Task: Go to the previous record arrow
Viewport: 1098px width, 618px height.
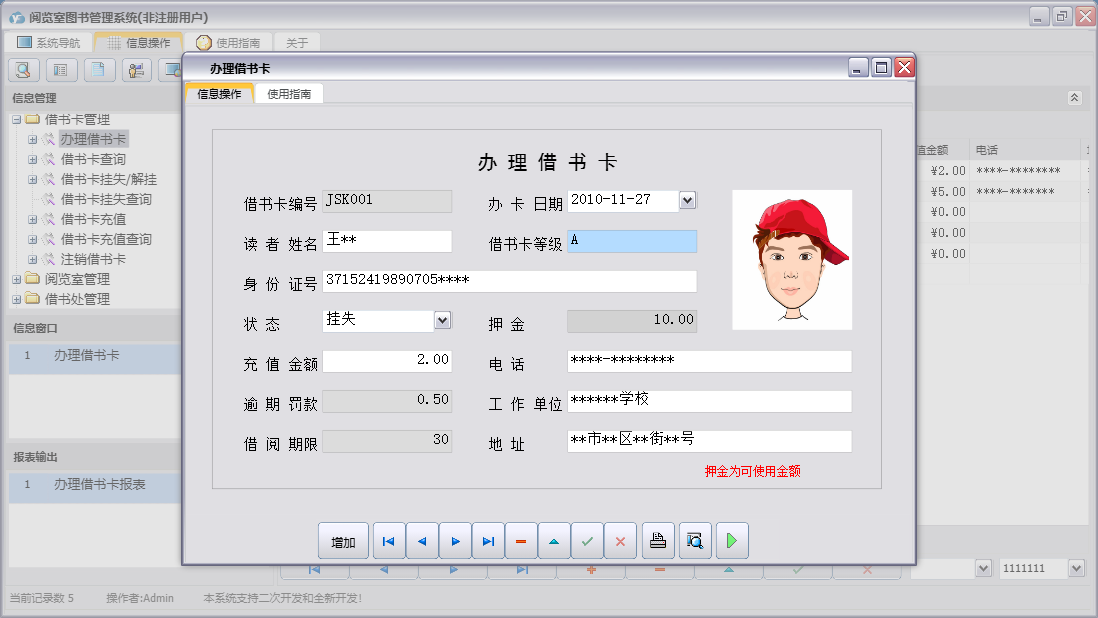Action: click(x=422, y=541)
